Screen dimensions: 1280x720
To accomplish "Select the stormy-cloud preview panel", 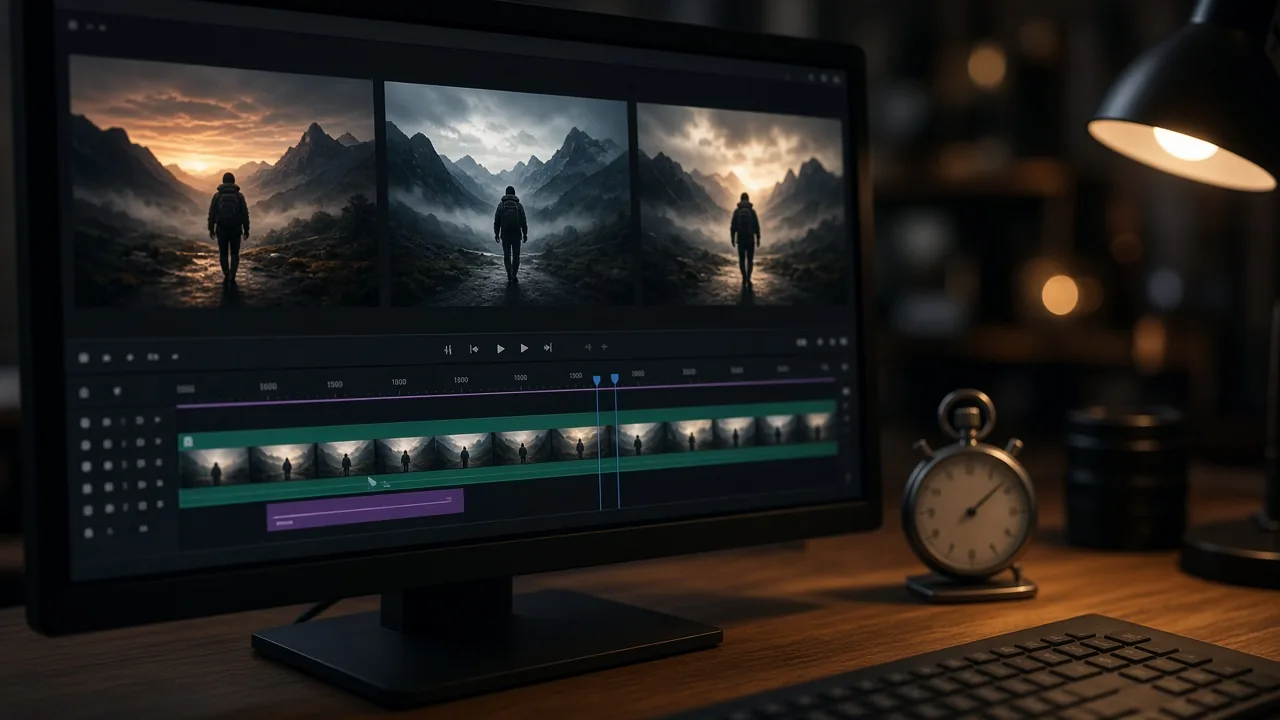I will point(740,203).
